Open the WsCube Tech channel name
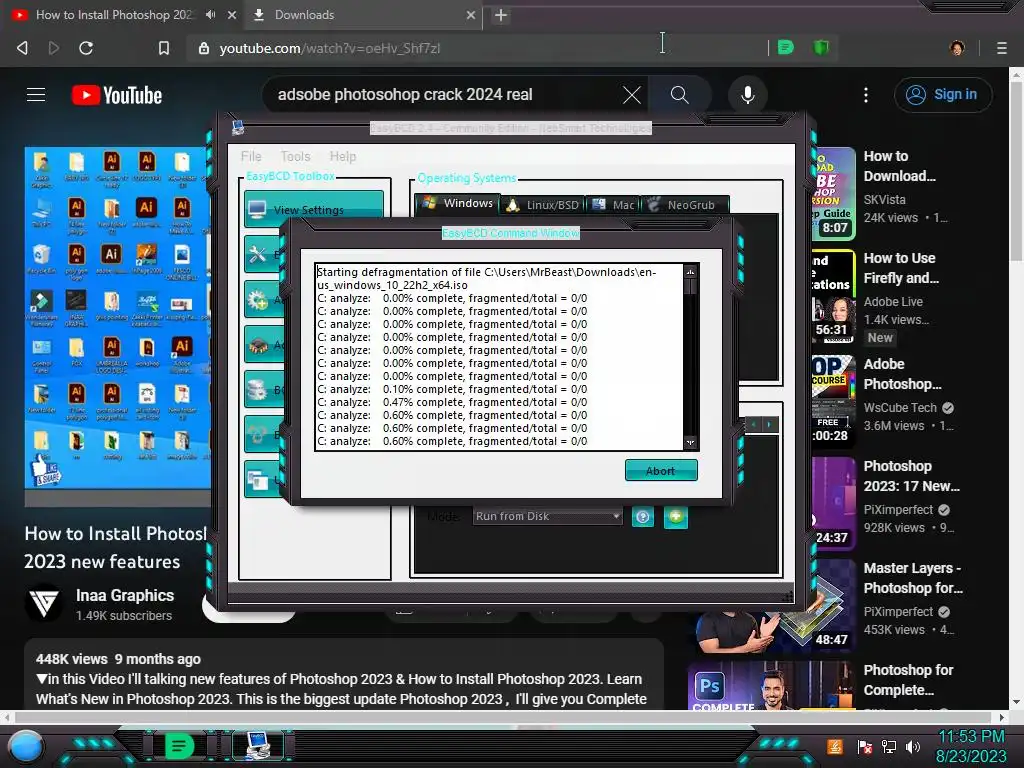The width and height of the screenshot is (1024, 768). point(900,408)
